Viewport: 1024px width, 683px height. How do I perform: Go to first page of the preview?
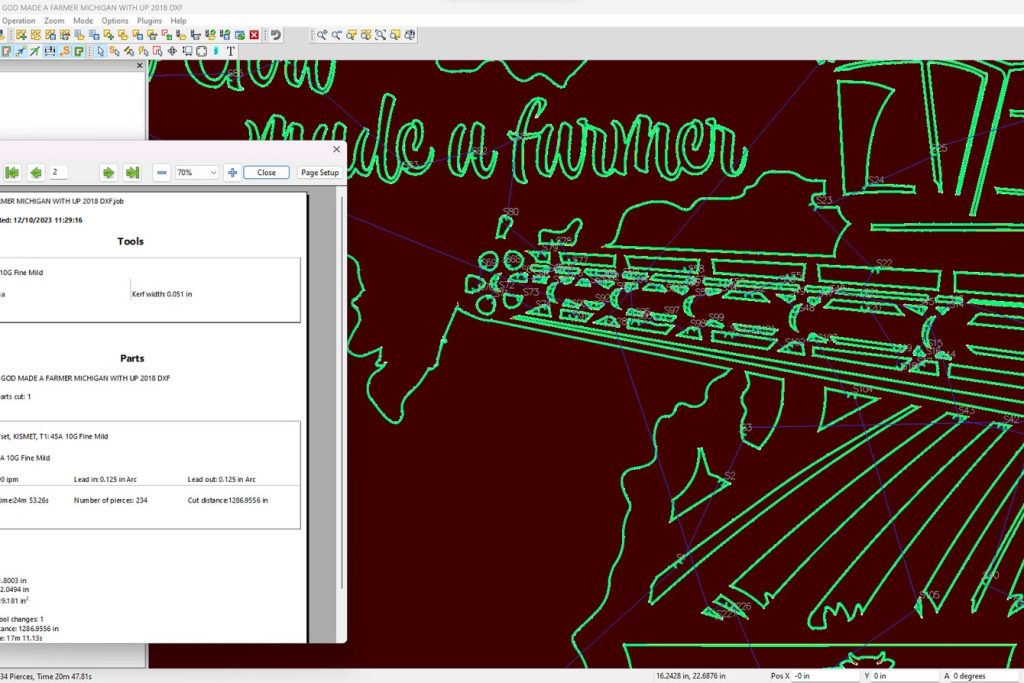13,173
